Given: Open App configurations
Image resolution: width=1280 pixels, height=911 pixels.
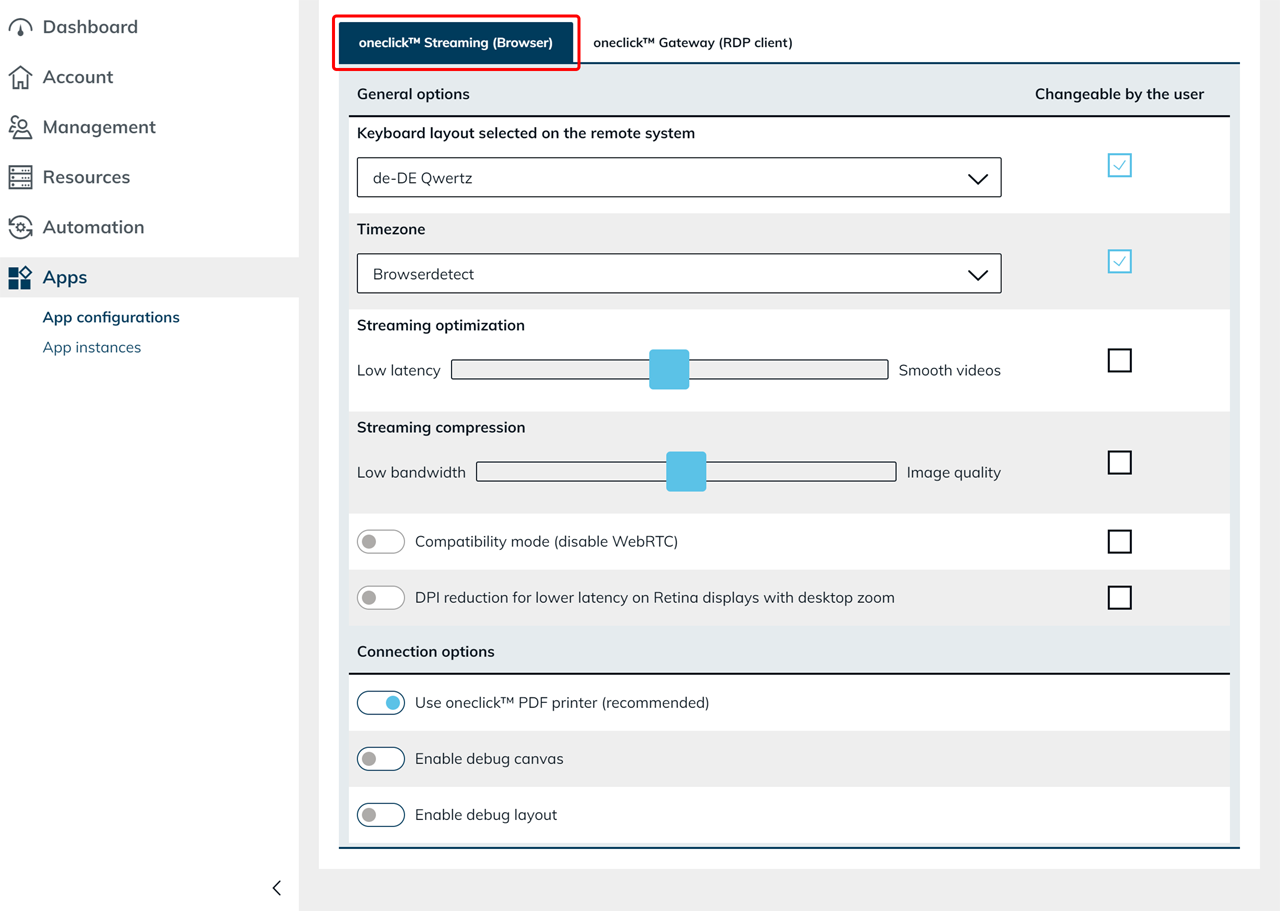Looking at the screenshot, I should tap(111, 317).
